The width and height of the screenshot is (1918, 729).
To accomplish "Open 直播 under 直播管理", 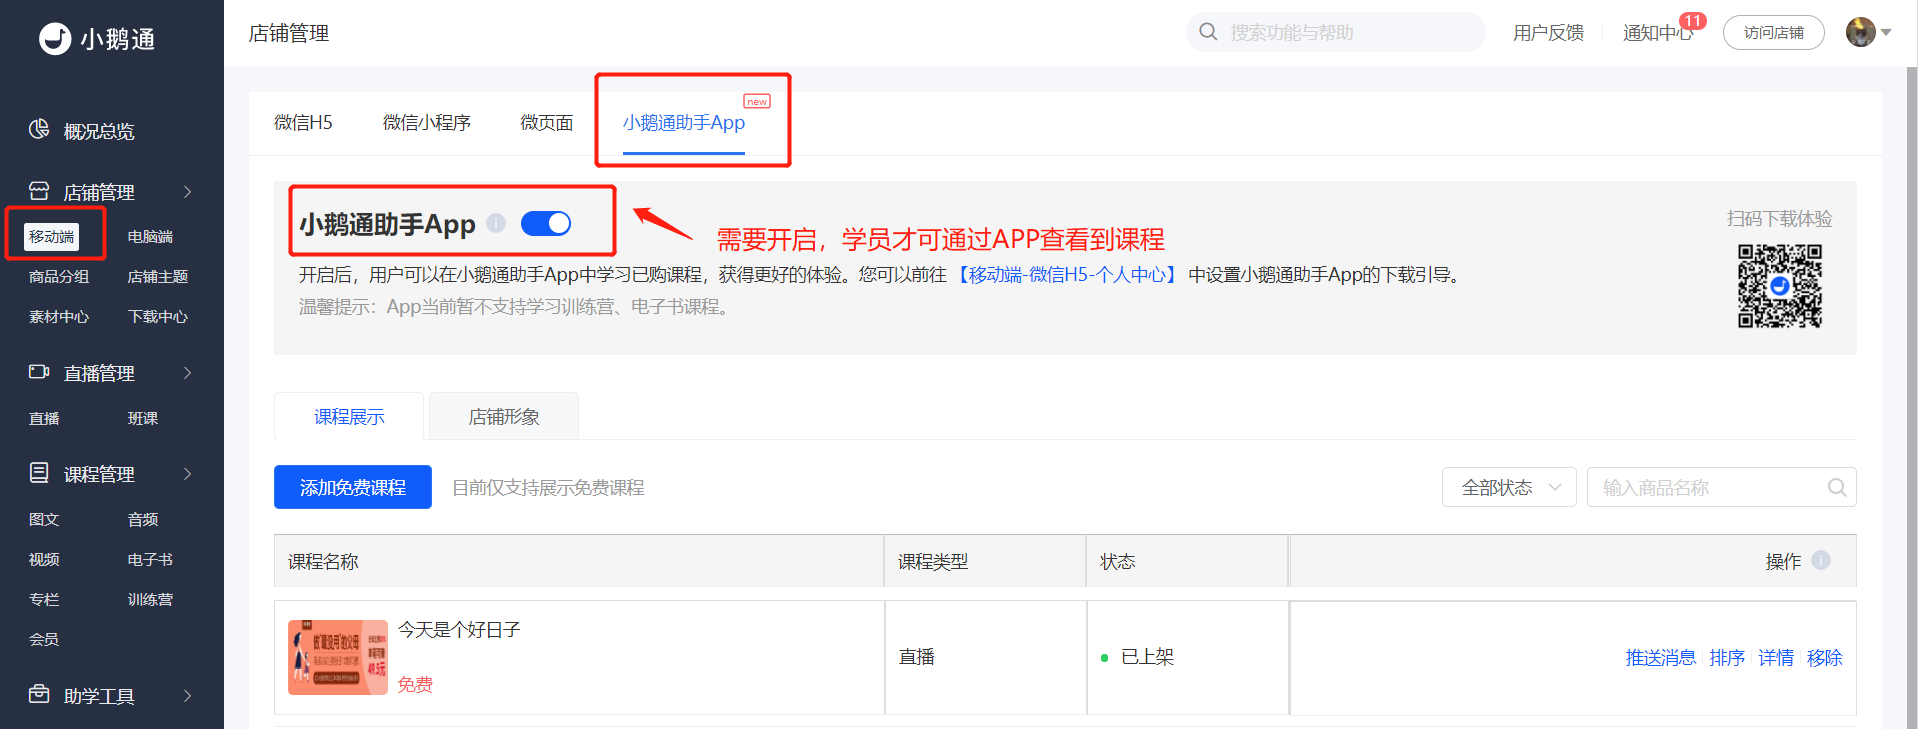I will point(44,419).
